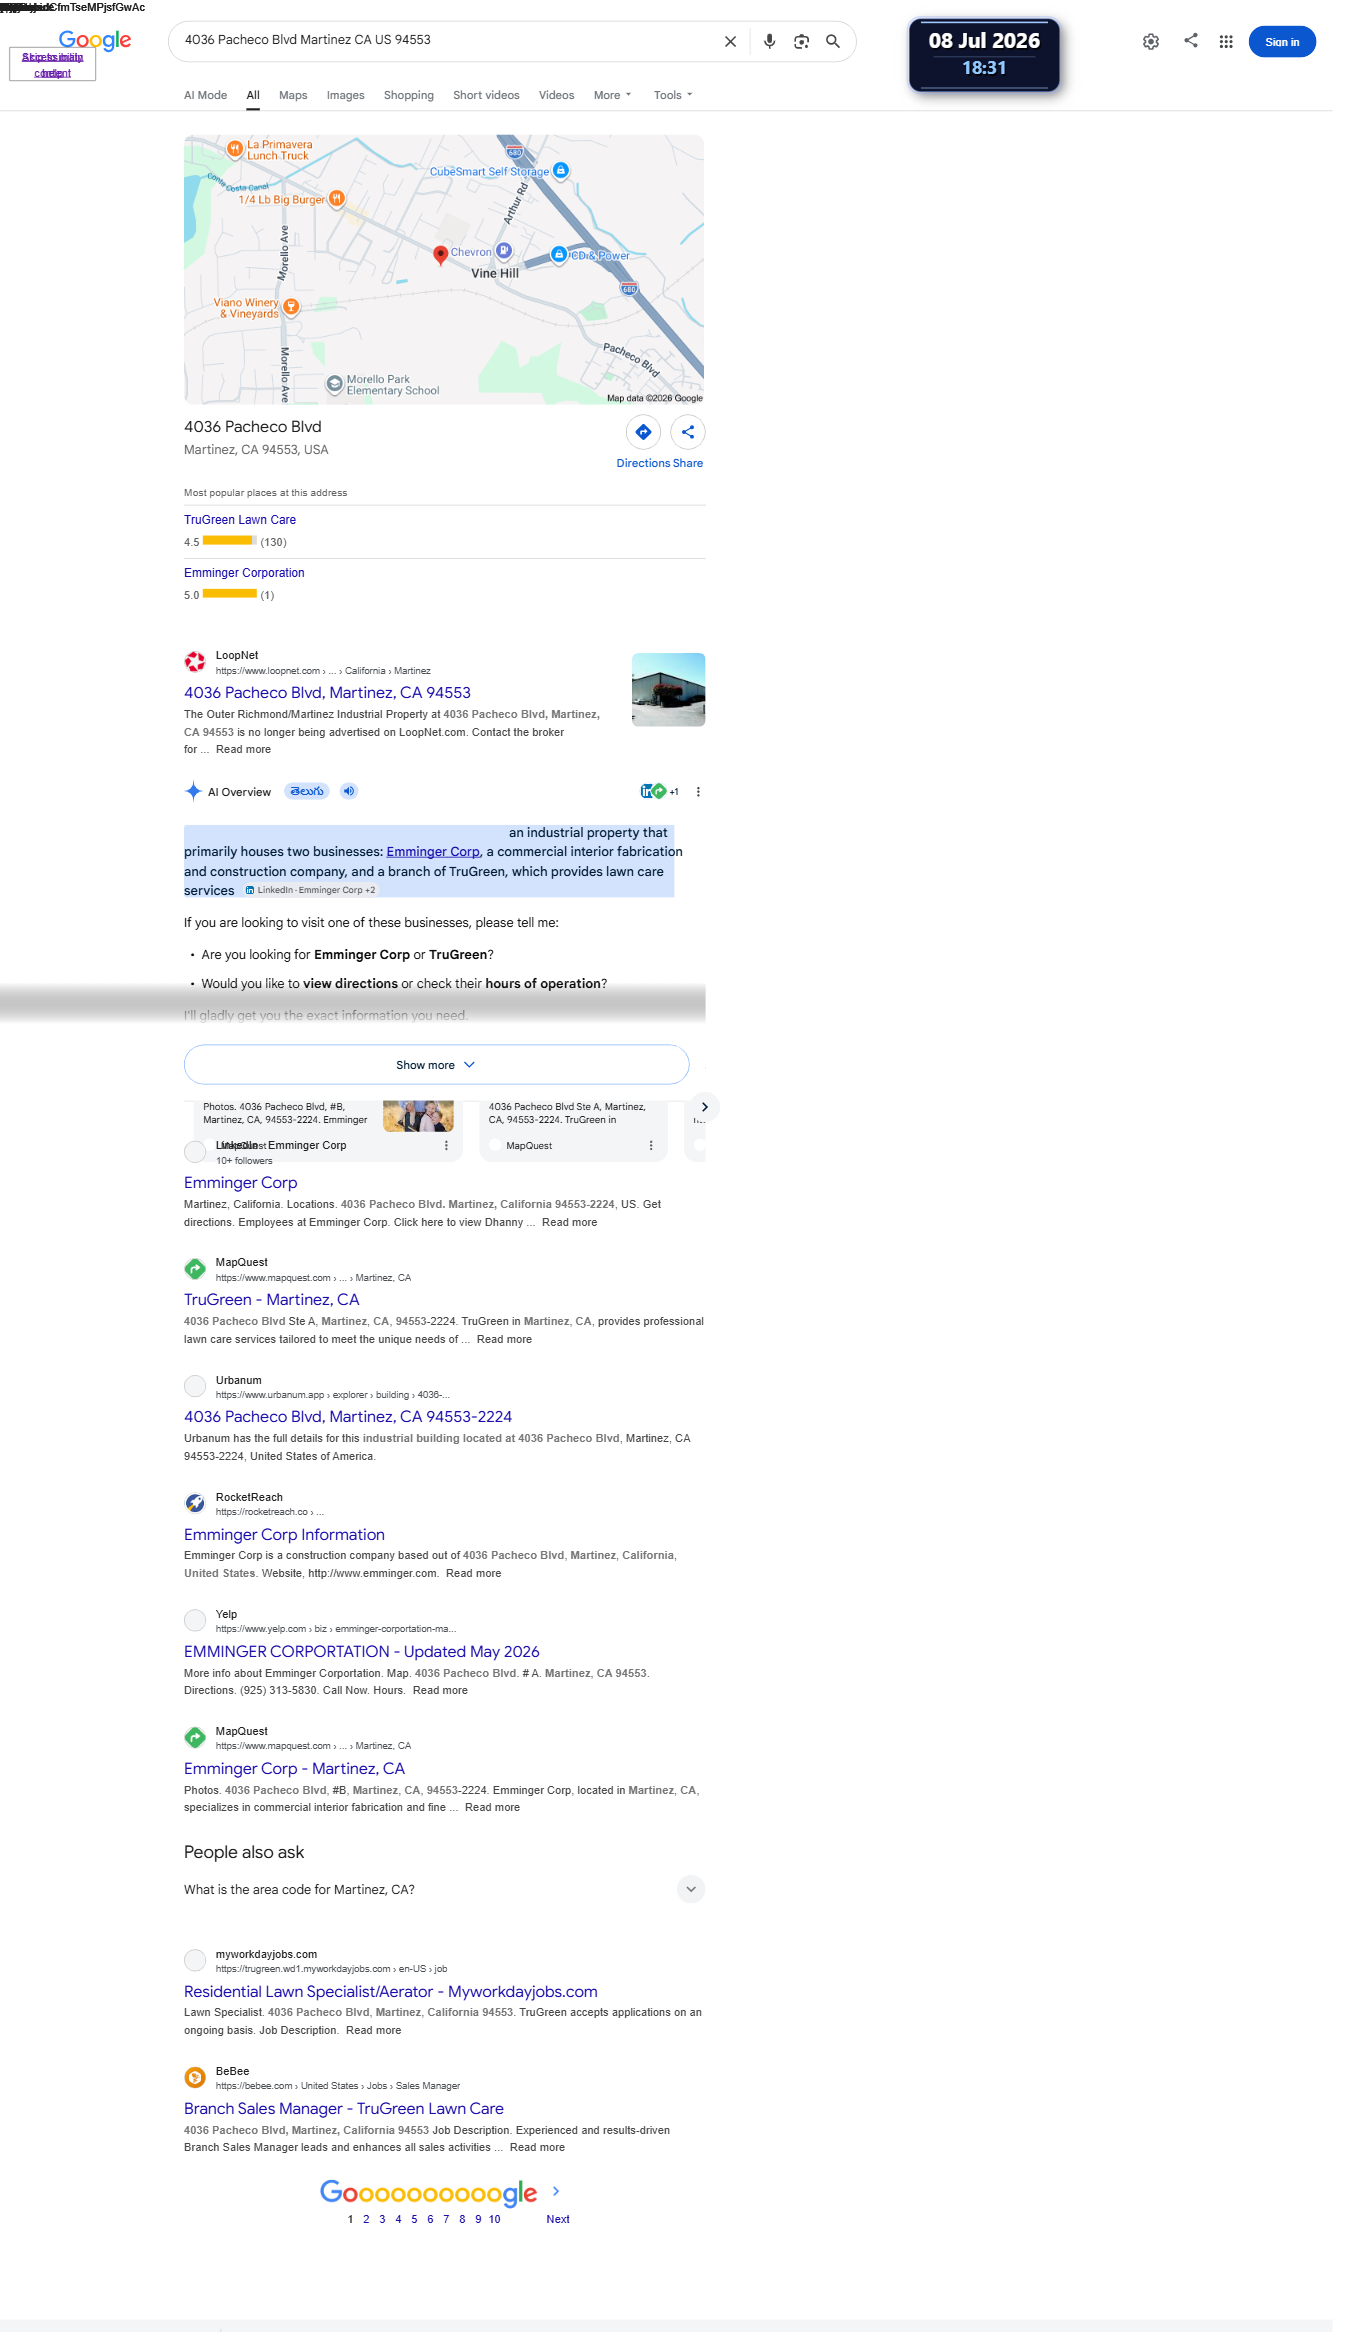Open Urbanum 4036 Pacheco Blvd result
Viewport: 1348px width, 2332px height.
coord(348,1417)
